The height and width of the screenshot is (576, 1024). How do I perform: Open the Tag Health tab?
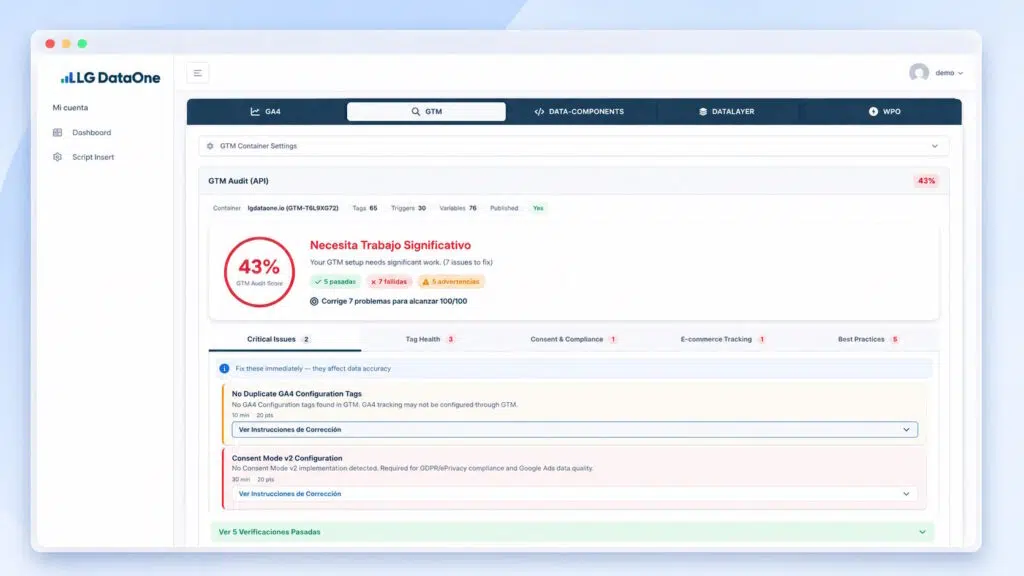pos(430,340)
